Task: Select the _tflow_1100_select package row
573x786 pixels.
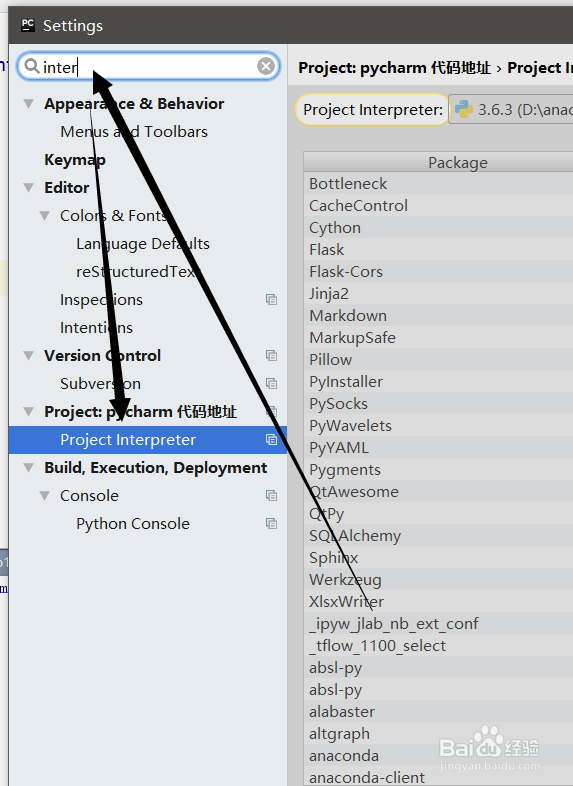Action: (438, 646)
